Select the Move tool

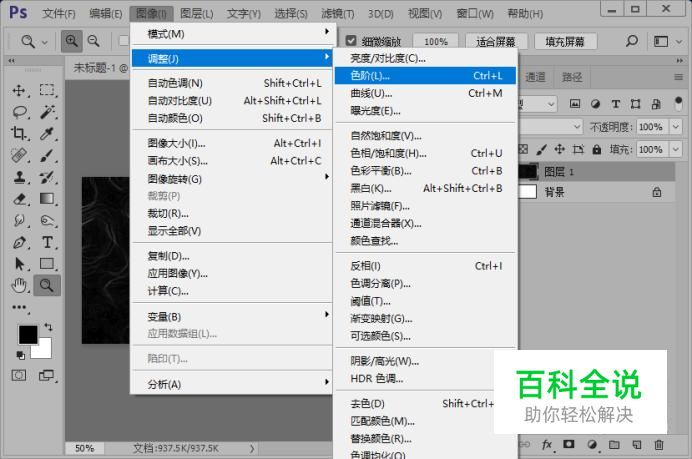tap(19, 90)
